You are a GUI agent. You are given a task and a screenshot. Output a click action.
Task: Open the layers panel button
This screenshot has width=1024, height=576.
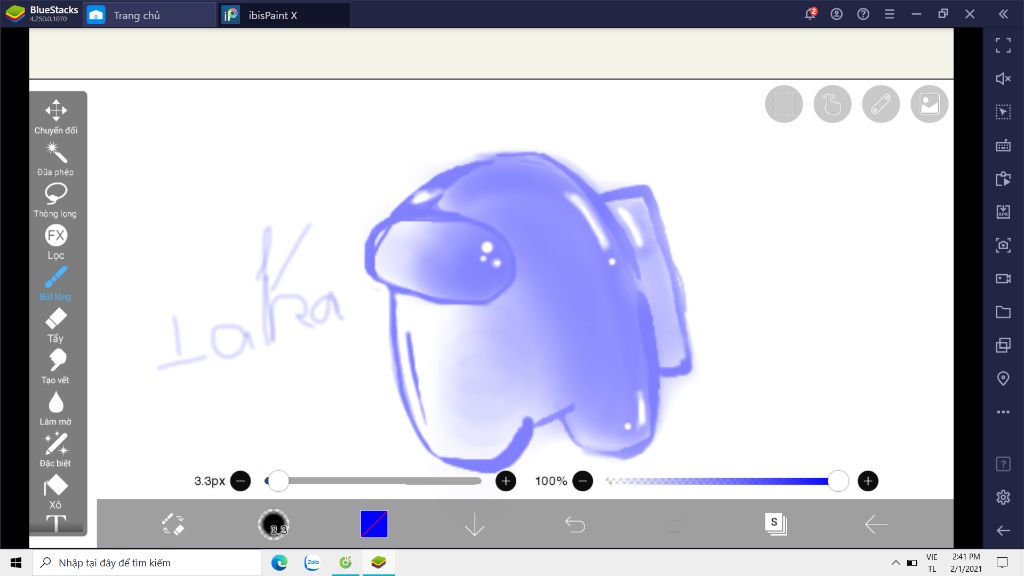coord(775,524)
